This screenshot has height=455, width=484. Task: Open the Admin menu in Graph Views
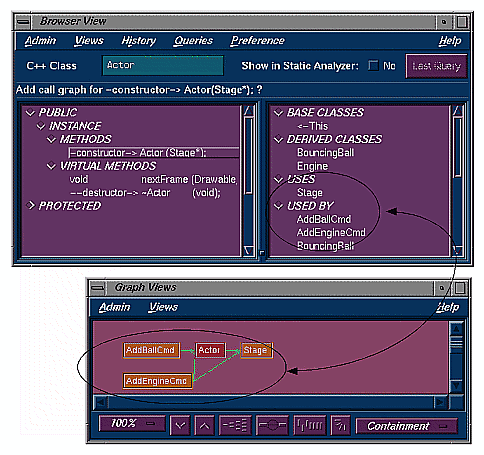(114, 307)
